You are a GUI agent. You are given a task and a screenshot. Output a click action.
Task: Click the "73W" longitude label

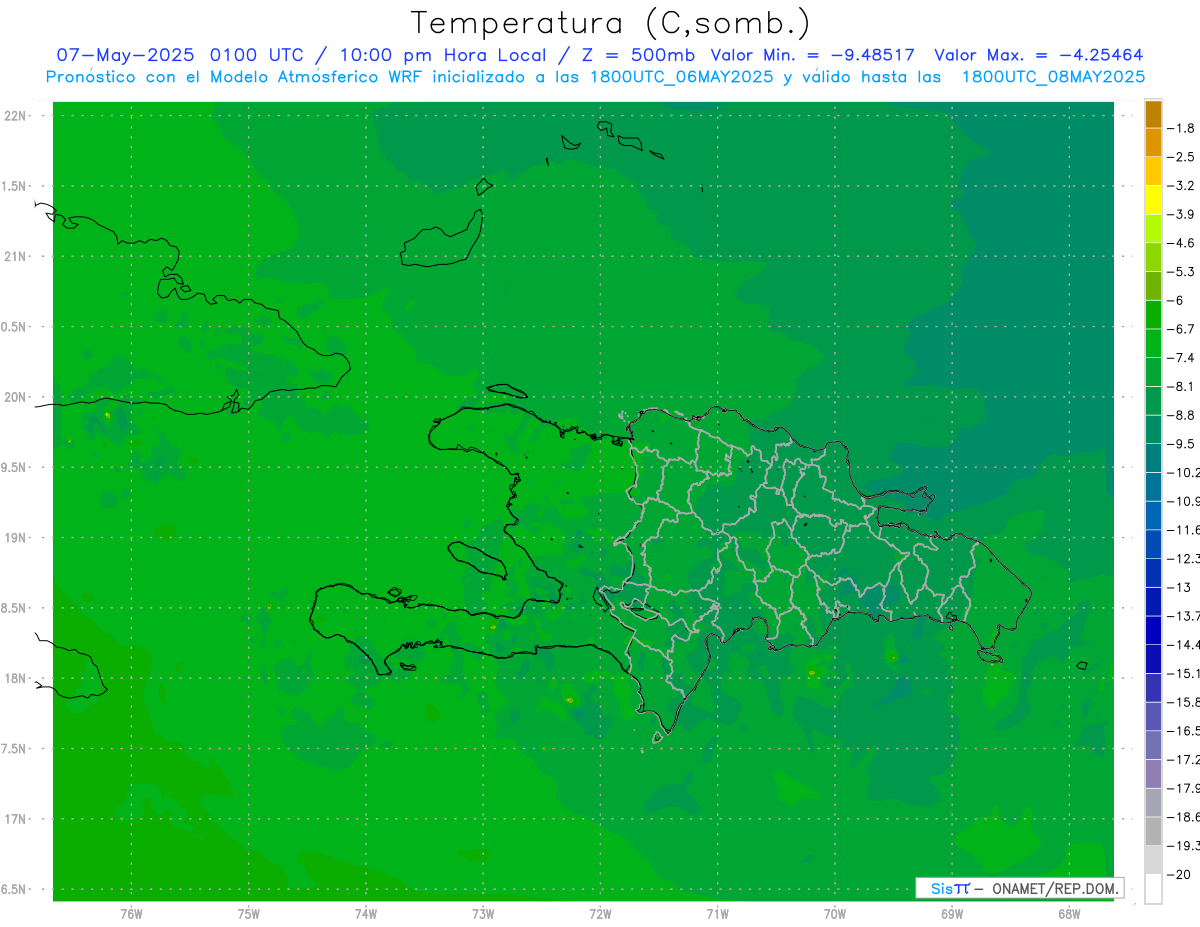pyautogui.click(x=483, y=913)
